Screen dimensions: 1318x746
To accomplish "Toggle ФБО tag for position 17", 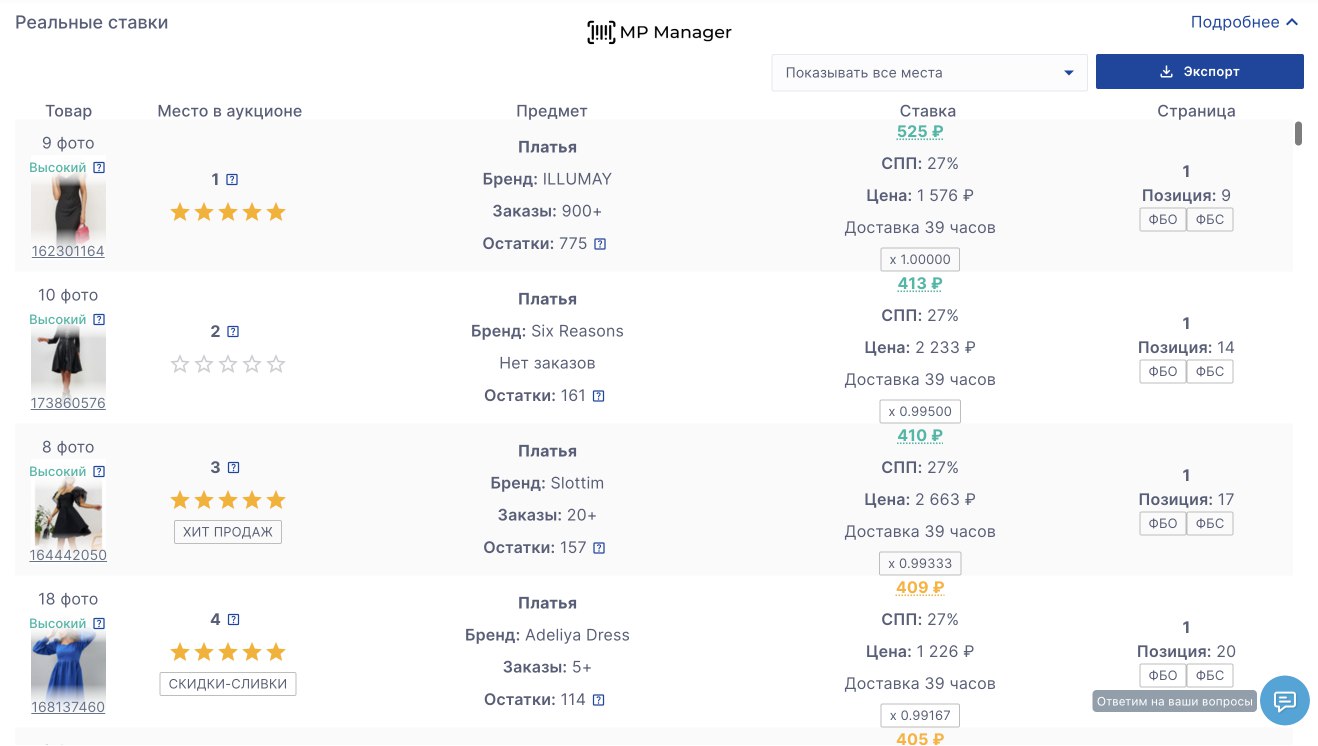I will (1163, 524).
